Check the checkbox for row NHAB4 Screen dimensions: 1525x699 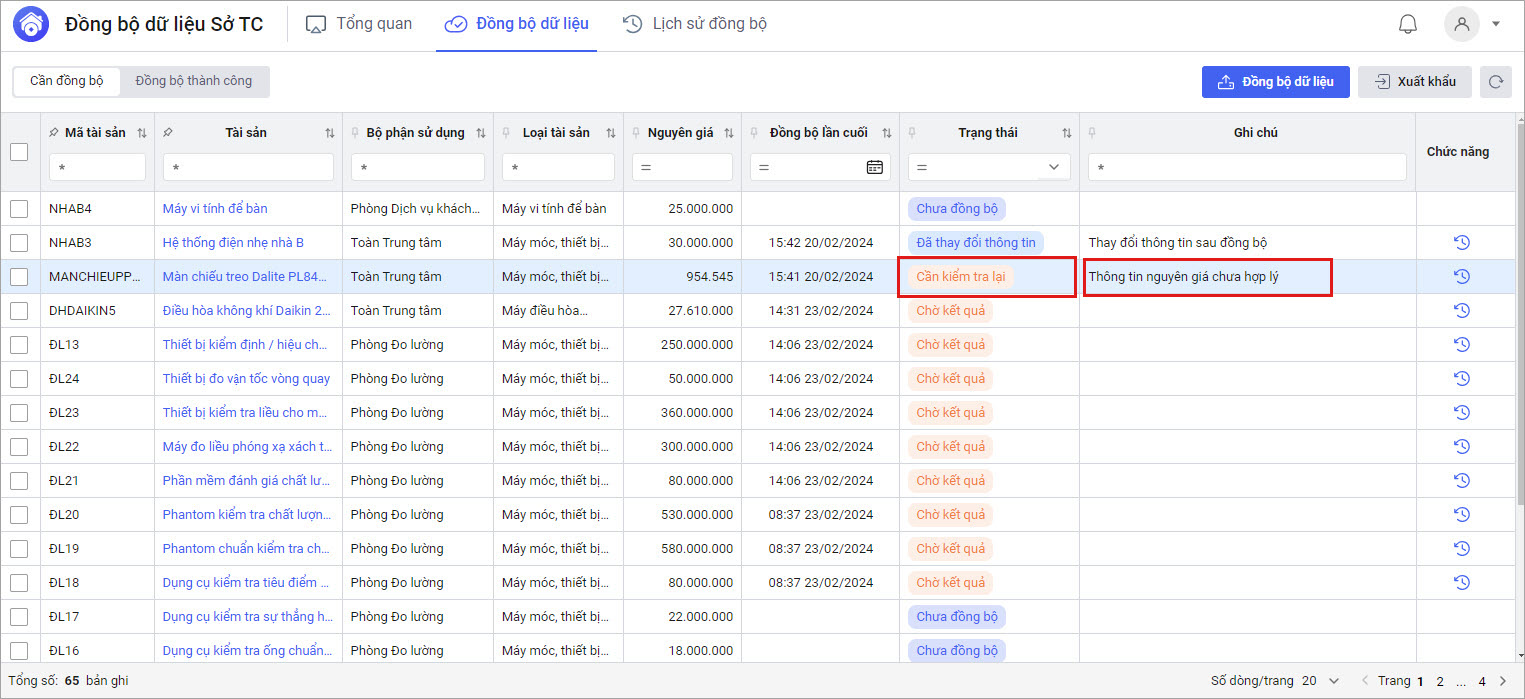coord(19,209)
